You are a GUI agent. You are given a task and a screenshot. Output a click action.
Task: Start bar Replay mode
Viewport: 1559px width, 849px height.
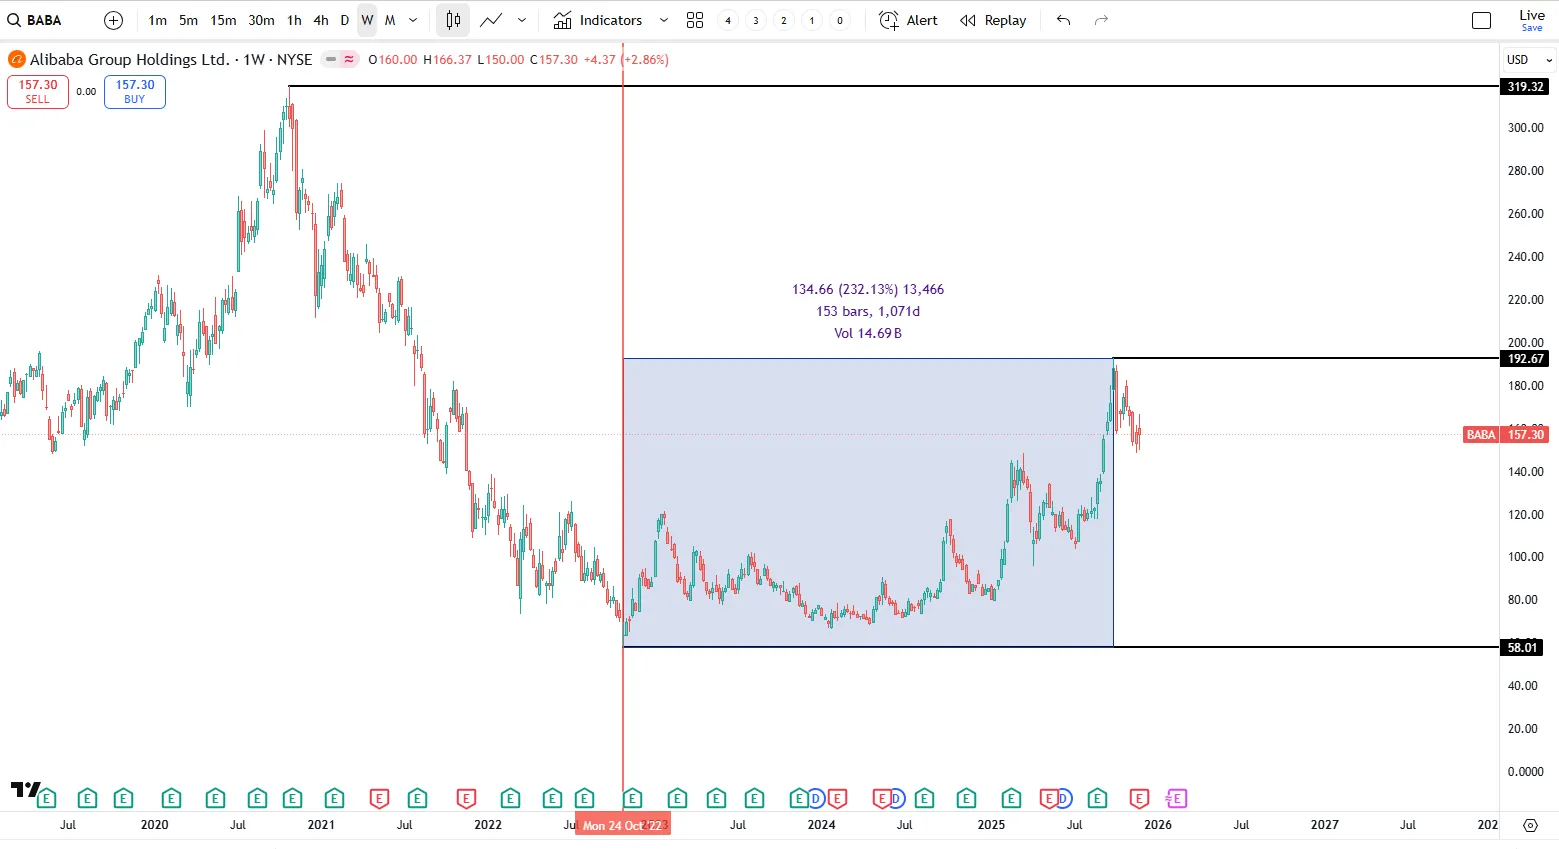(993, 20)
